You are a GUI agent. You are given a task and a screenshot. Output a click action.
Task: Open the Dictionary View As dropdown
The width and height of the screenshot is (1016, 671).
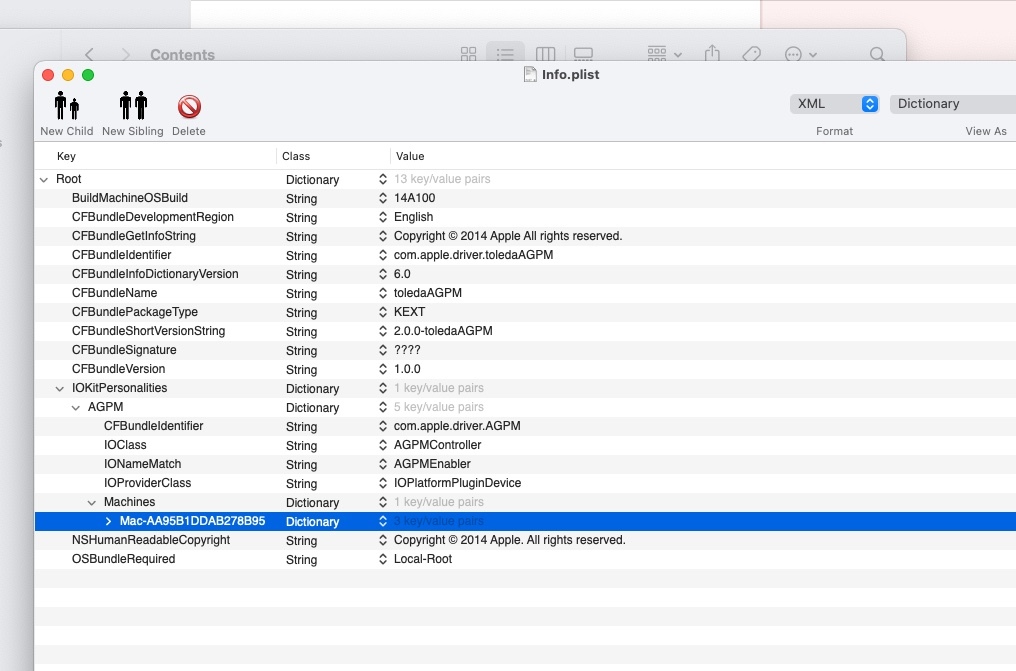(952, 104)
